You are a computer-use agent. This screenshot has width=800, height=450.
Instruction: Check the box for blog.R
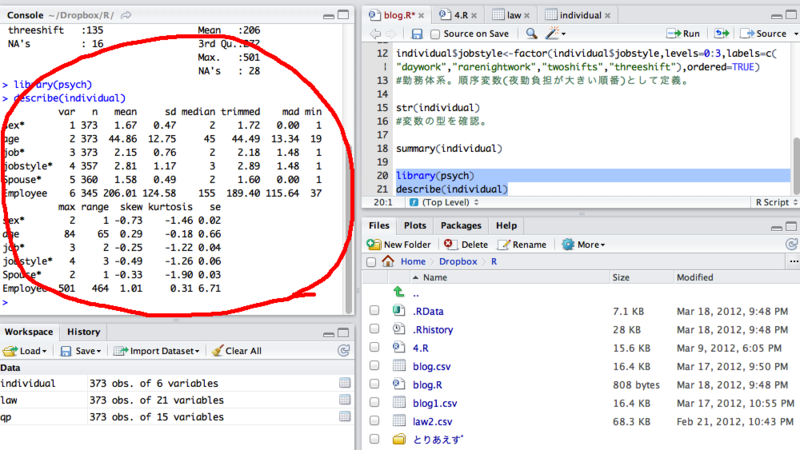374,384
